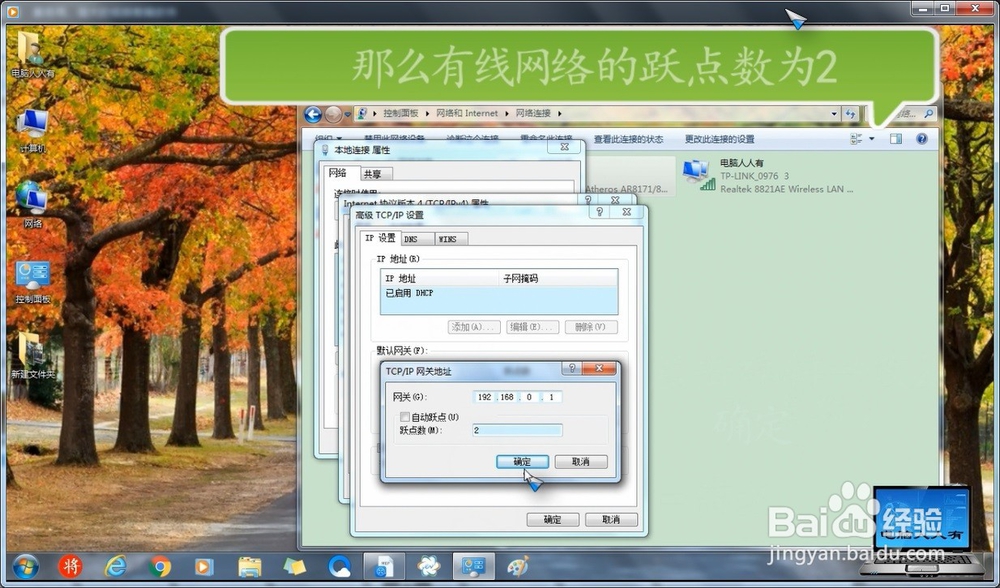Viewport: 1000px width, 588px height.
Task: Select TP-LINK_0976 wireless connection icon
Action: point(698,175)
